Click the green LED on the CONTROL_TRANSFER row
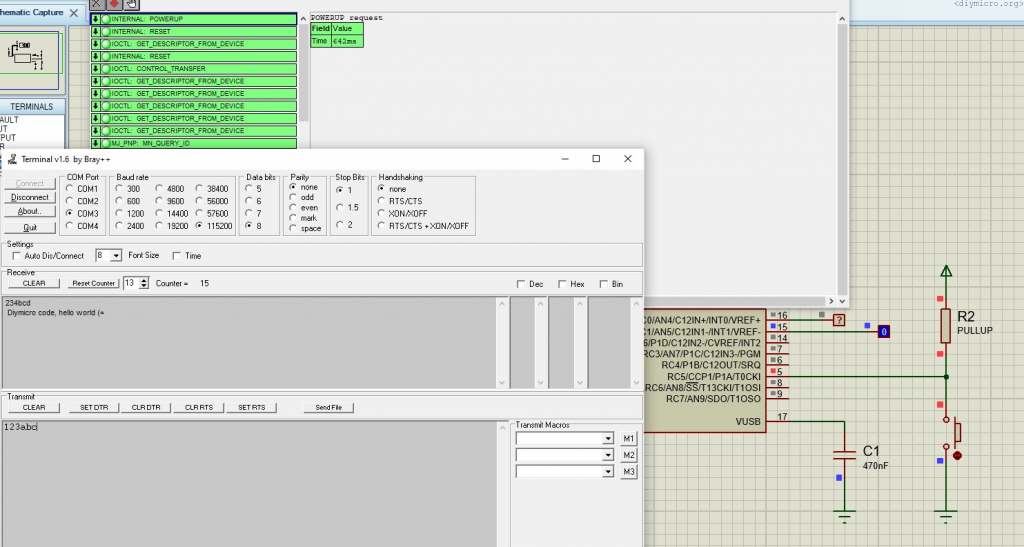Viewport: 1024px width, 547px height. [x=105, y=69]
